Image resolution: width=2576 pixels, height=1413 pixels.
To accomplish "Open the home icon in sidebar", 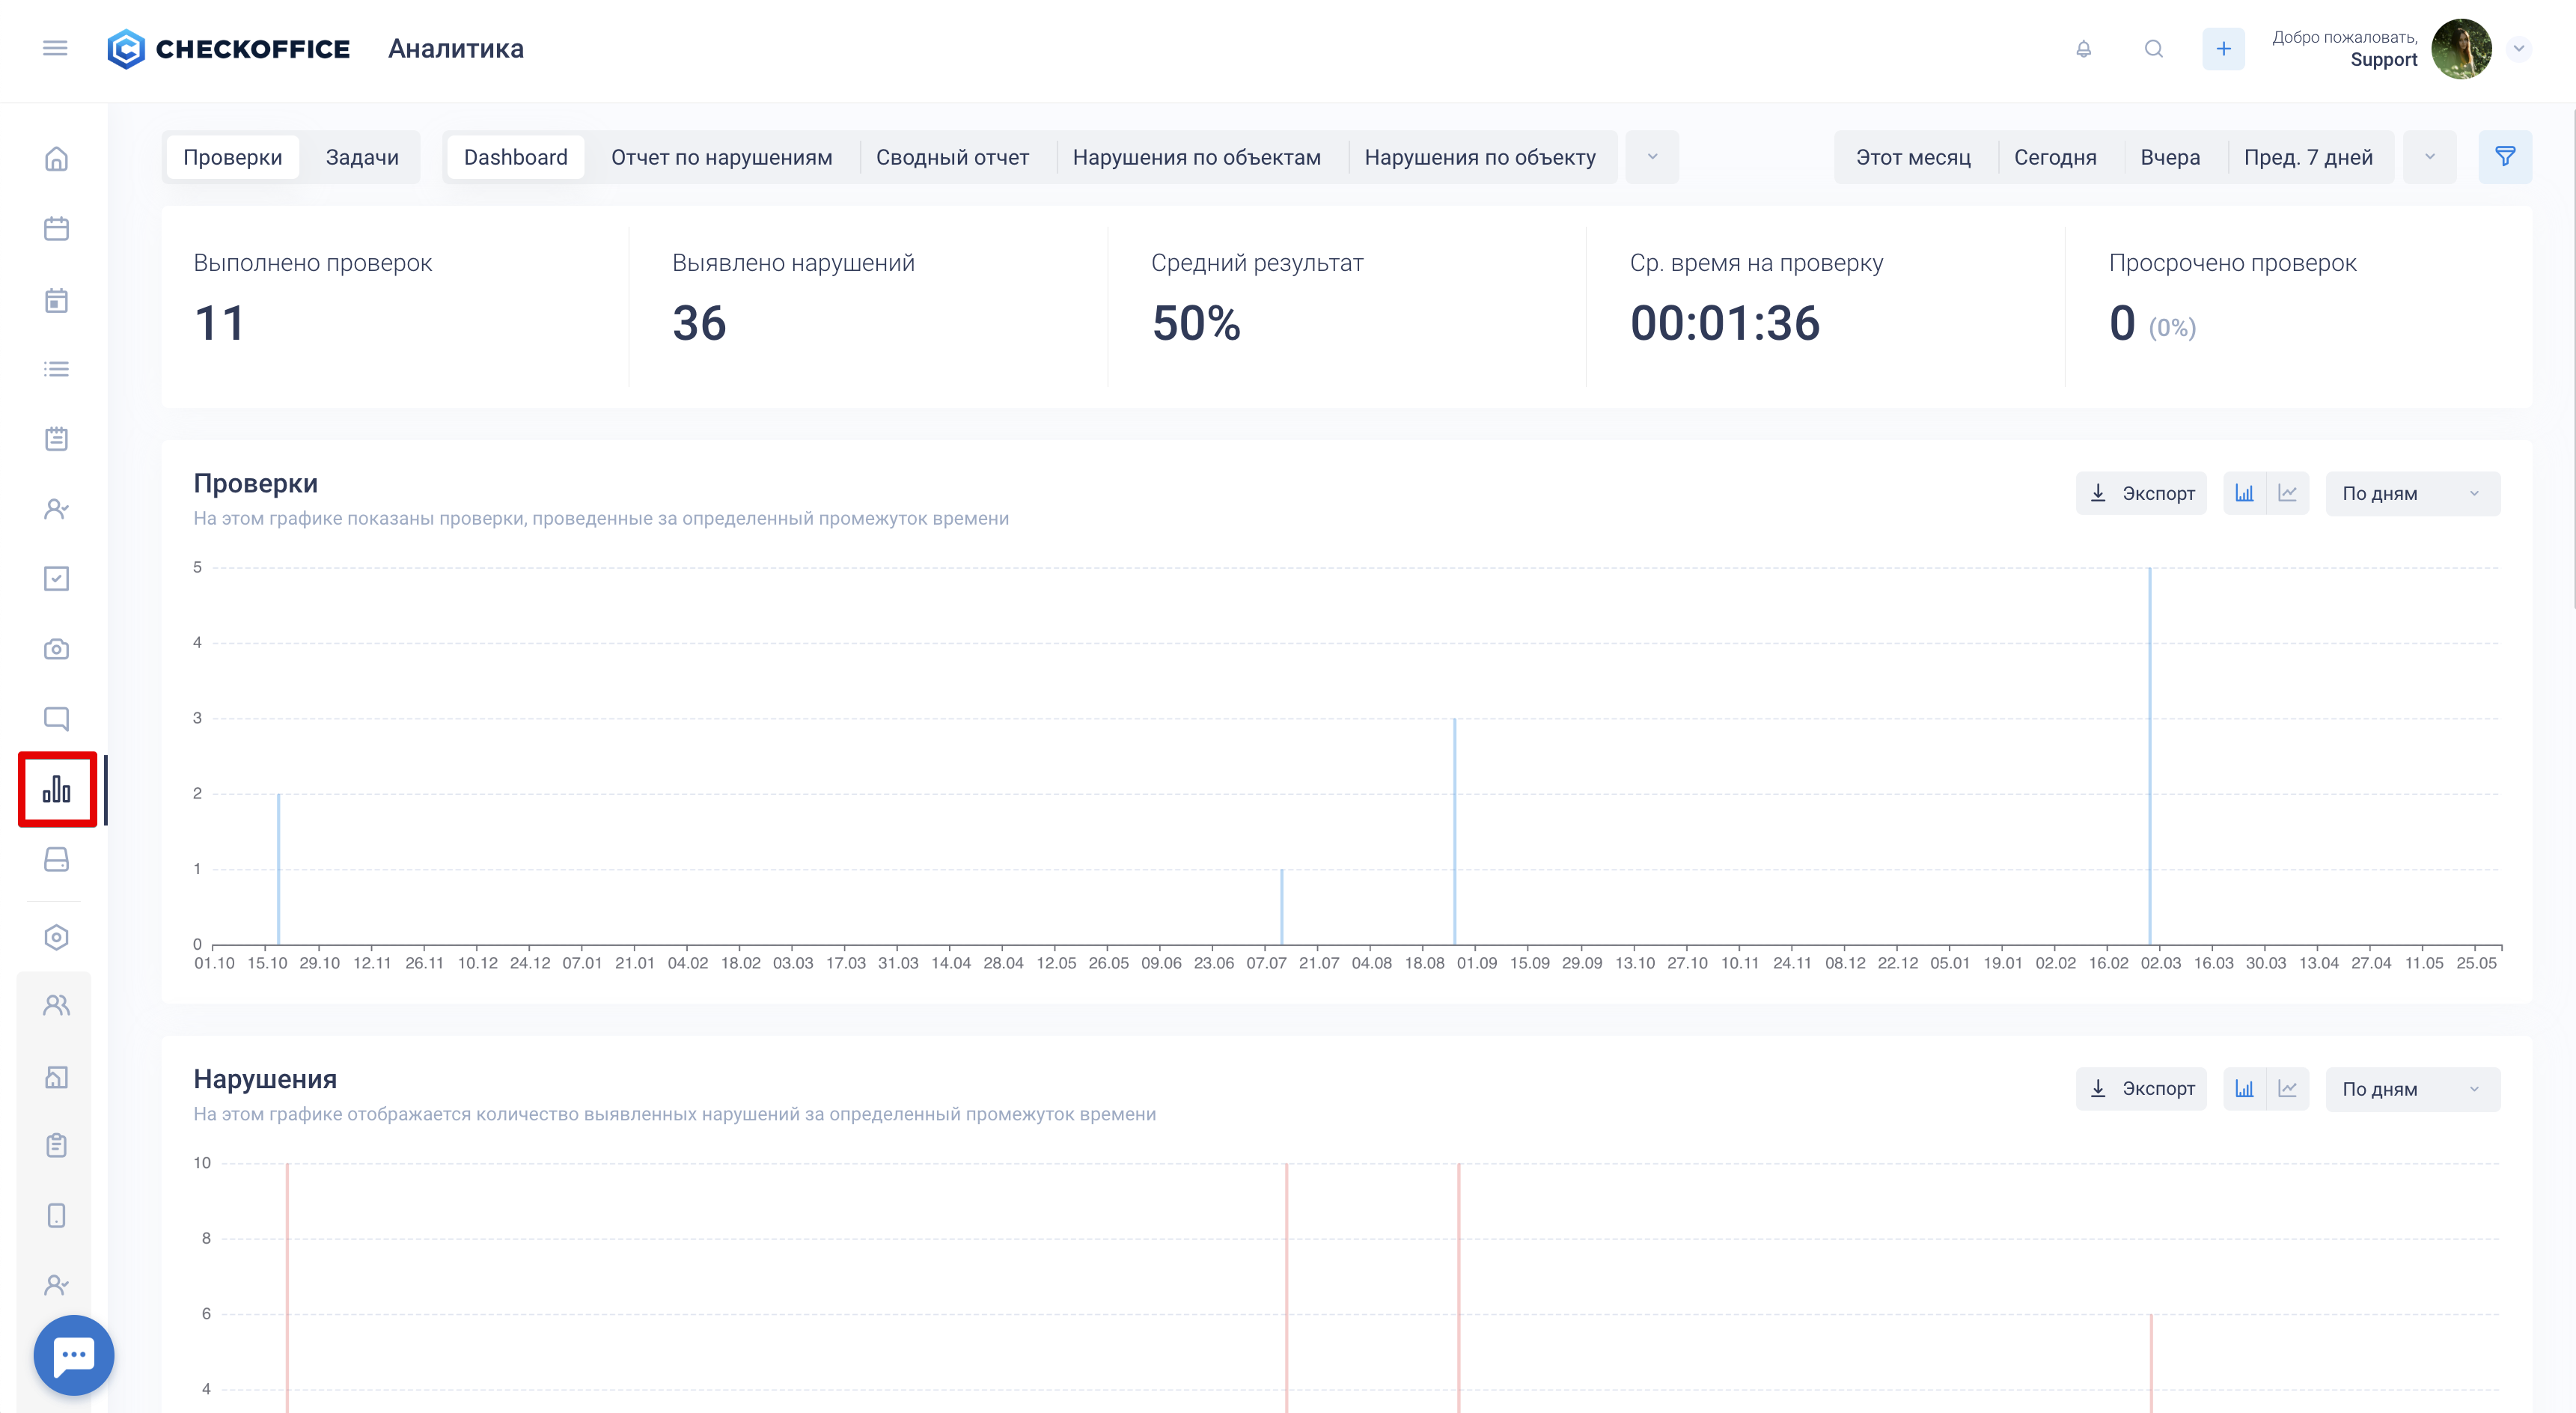I will 56,159.
